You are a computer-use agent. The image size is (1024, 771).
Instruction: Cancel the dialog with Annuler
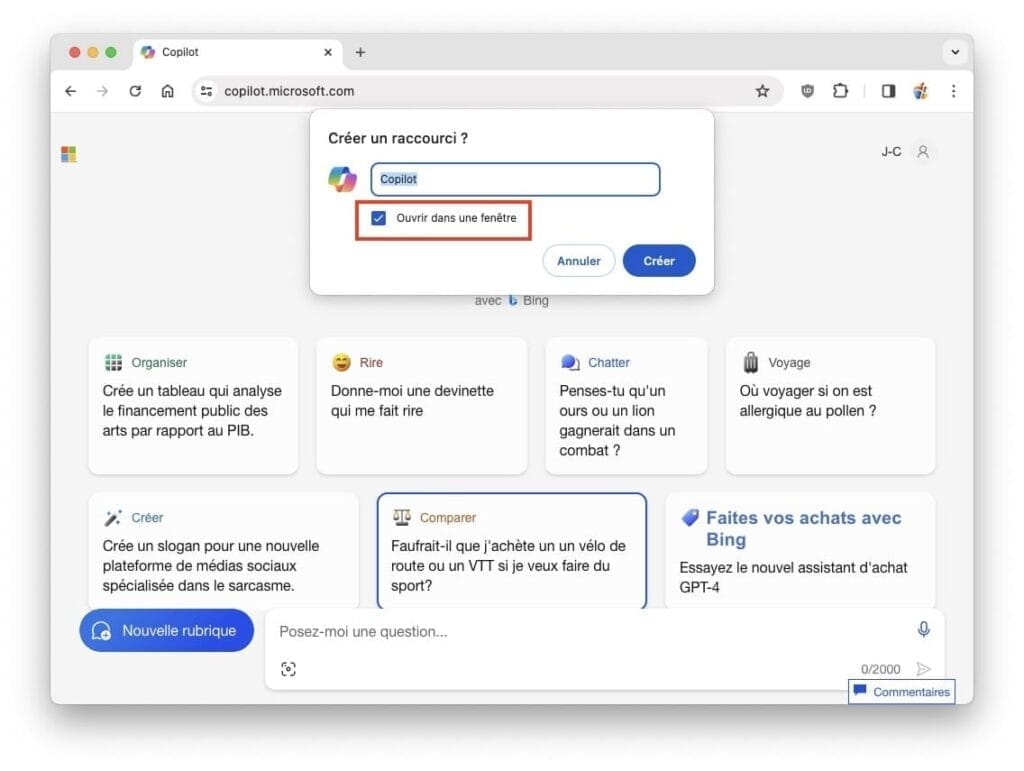tap(578, 260)
